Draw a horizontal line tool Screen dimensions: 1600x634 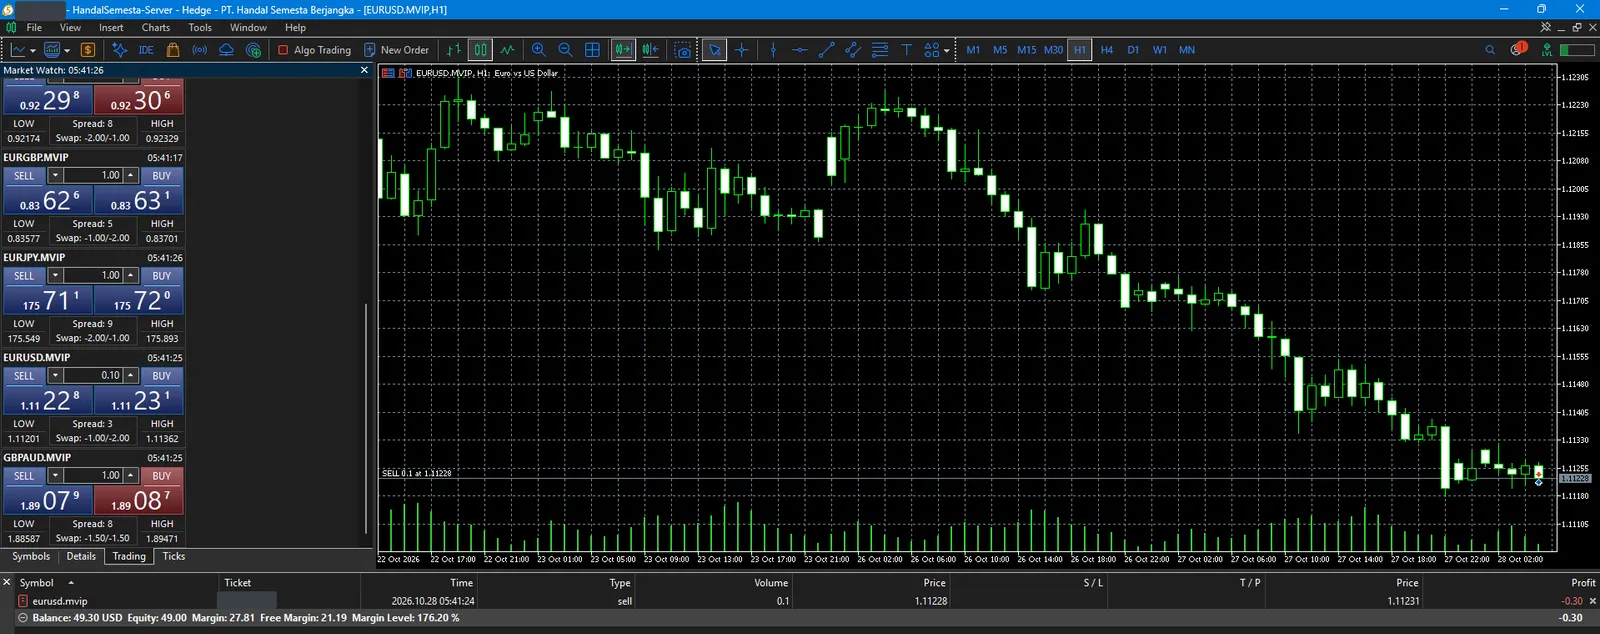(800, 50)
